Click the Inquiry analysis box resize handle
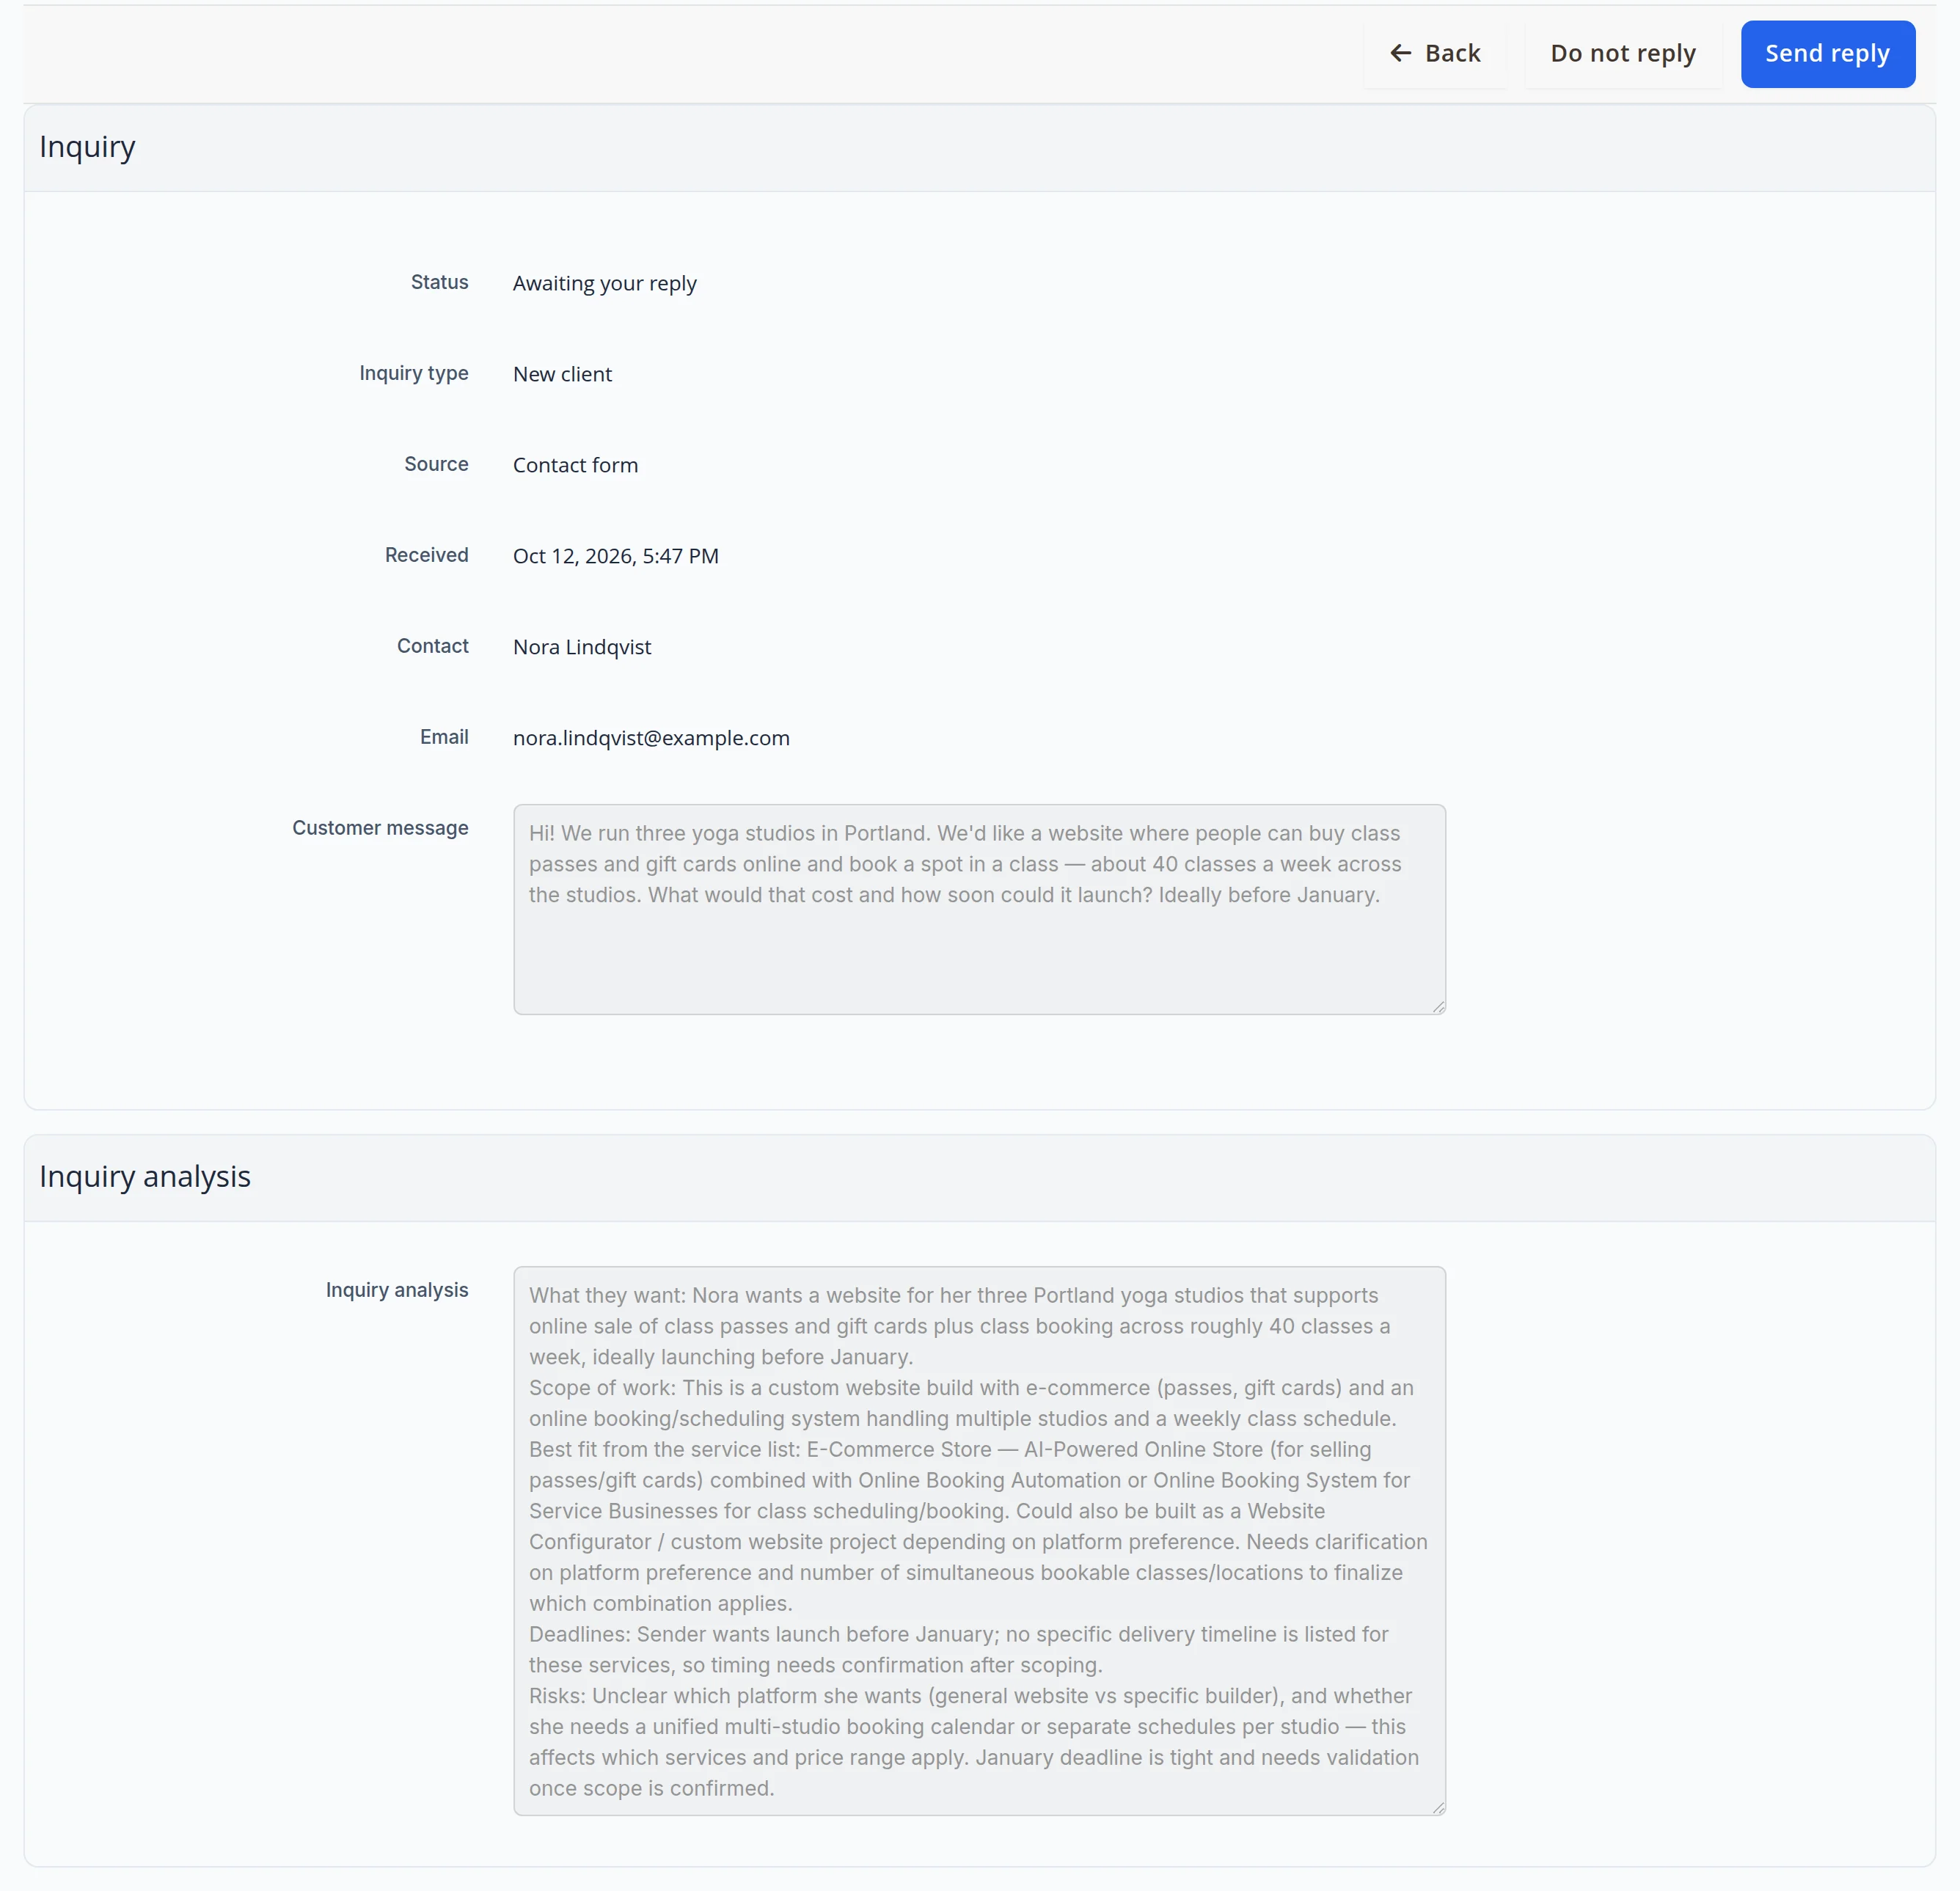Screen dimensions: 1960x1891 [1438, 1807]
